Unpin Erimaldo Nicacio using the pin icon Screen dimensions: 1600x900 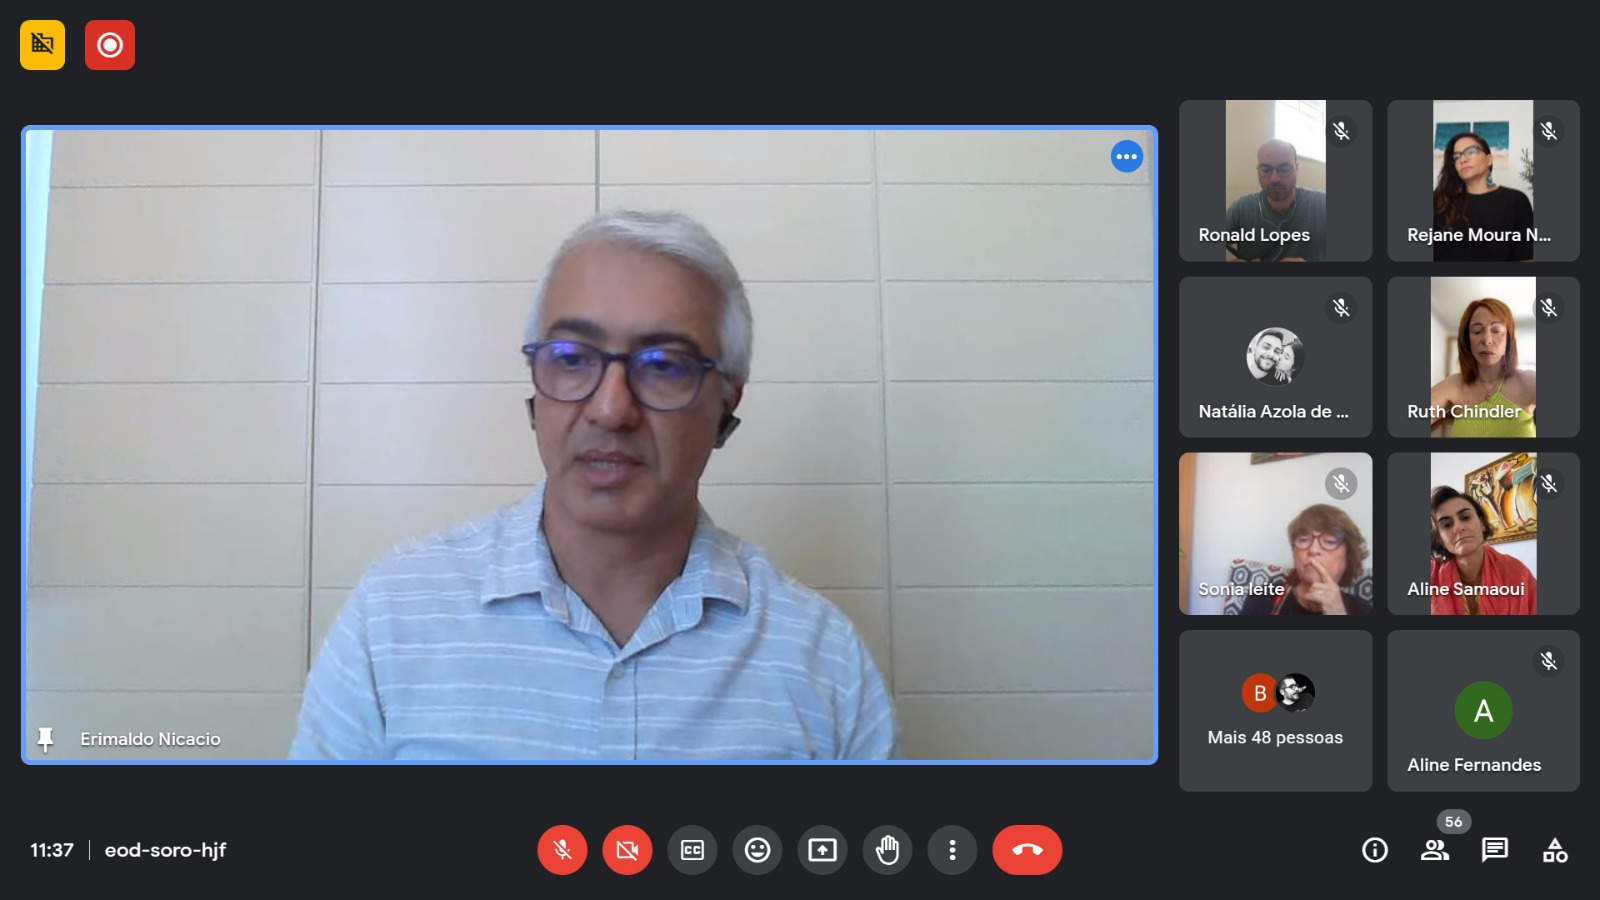45,739
